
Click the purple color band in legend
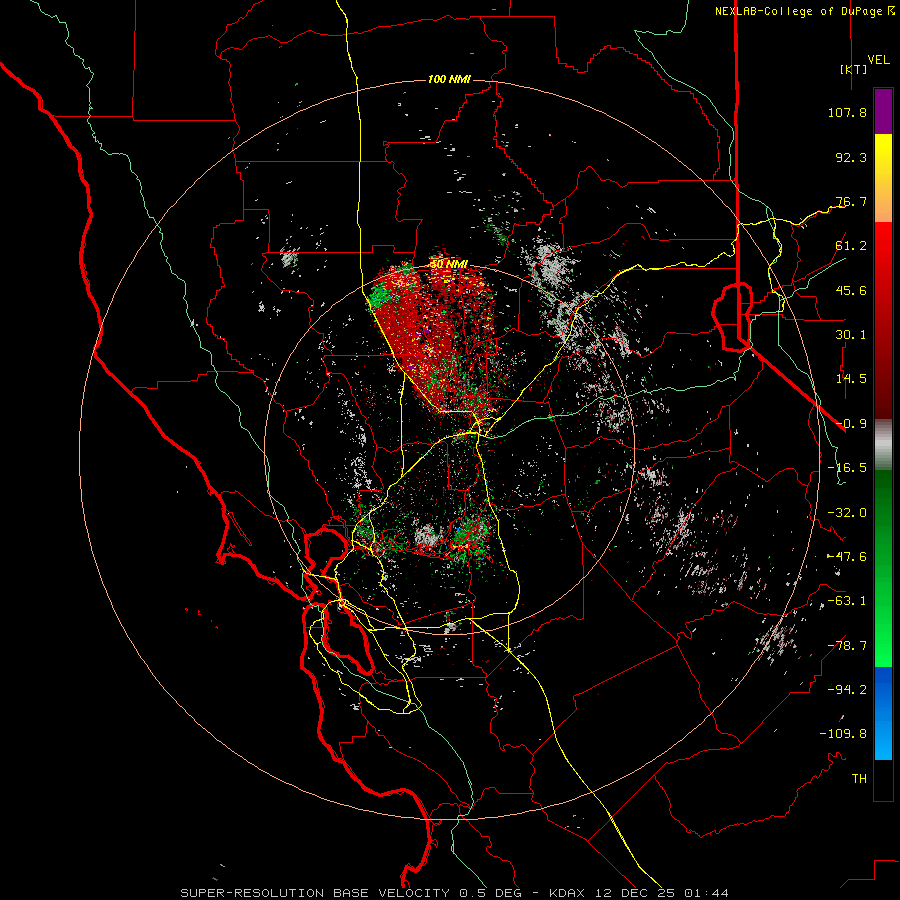click(883, 112)
